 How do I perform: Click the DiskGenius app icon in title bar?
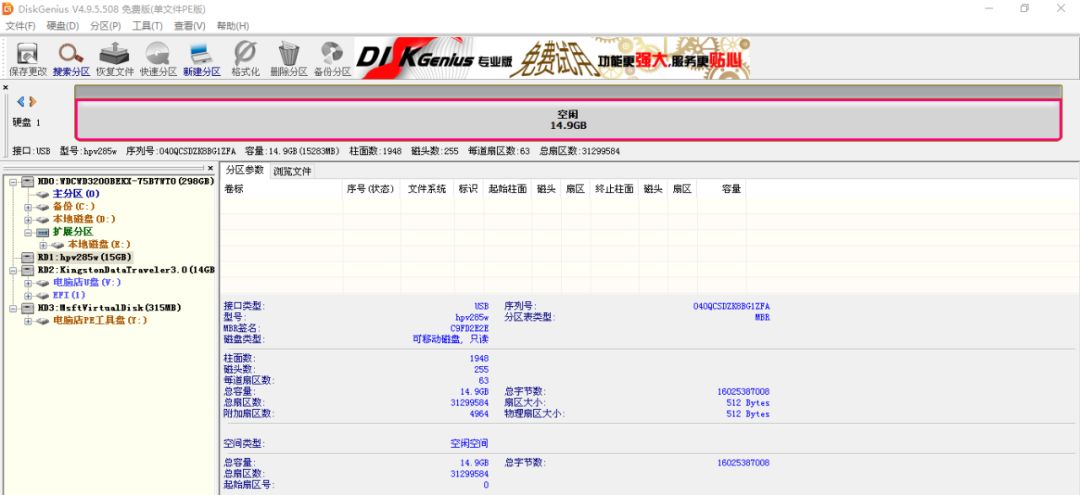click(8, 8)
